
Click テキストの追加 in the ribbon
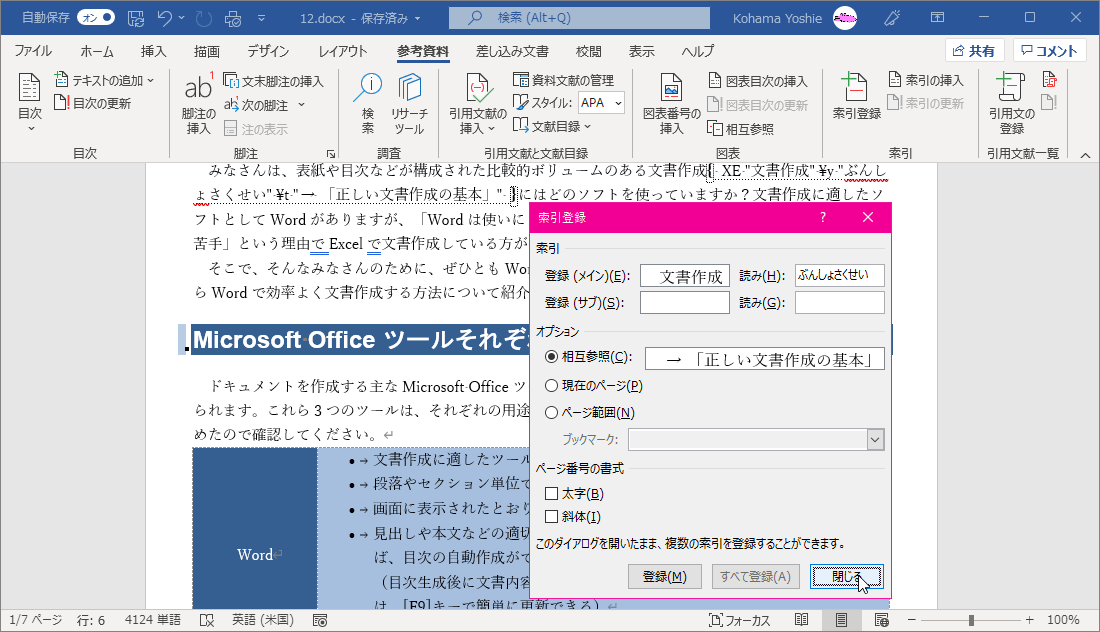pos(104,81)
